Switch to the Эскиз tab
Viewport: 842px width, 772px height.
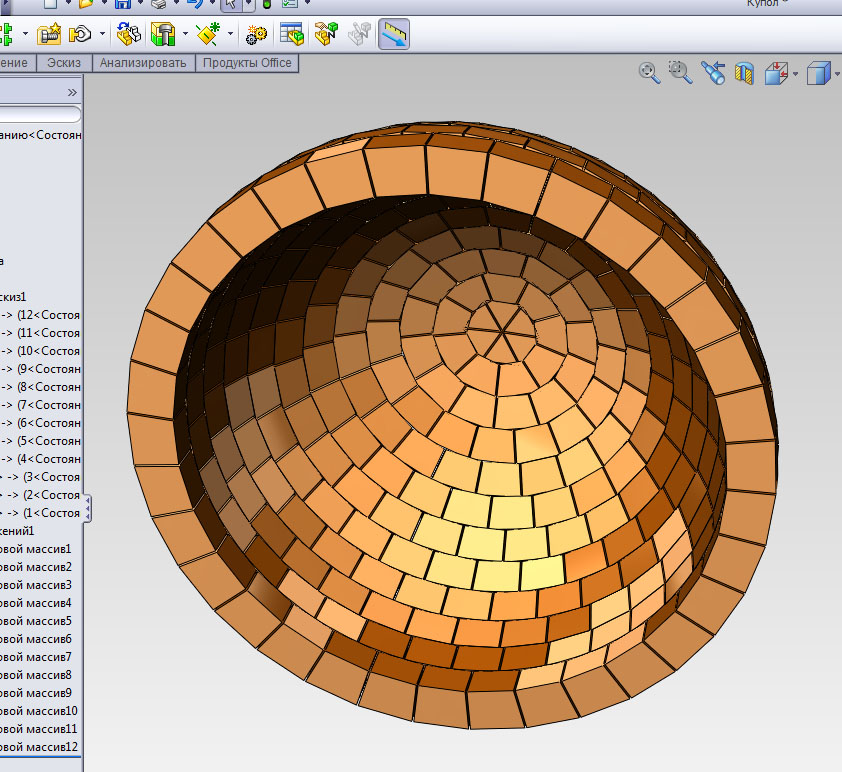tap(63, 63)
